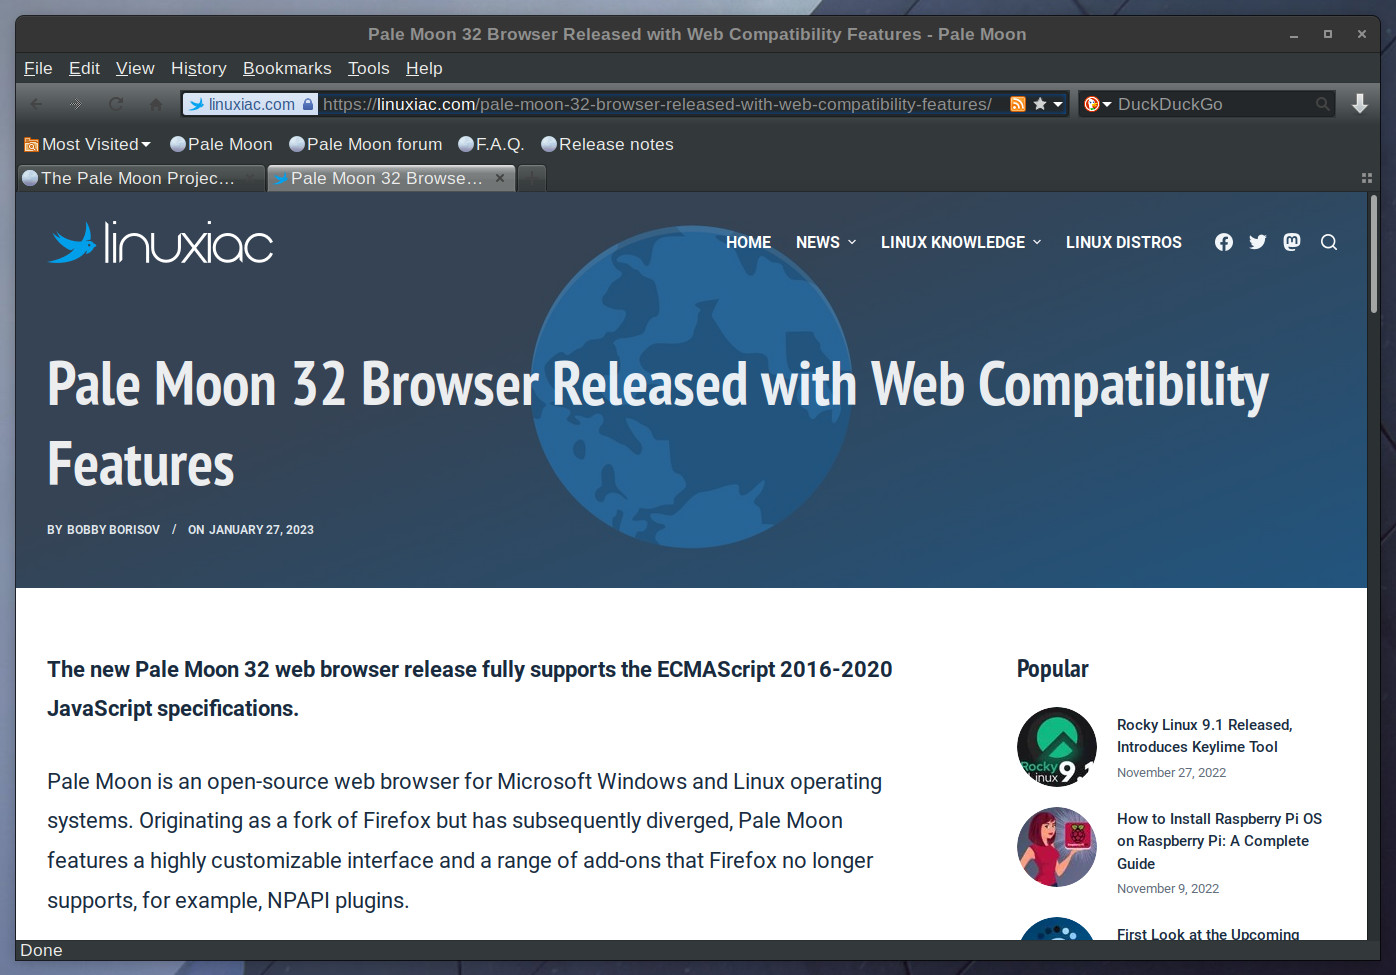1396x975 pixels.
Task: Click the Popular sidebar heading
Action: pyautogui.click(x=1052, y=669)
